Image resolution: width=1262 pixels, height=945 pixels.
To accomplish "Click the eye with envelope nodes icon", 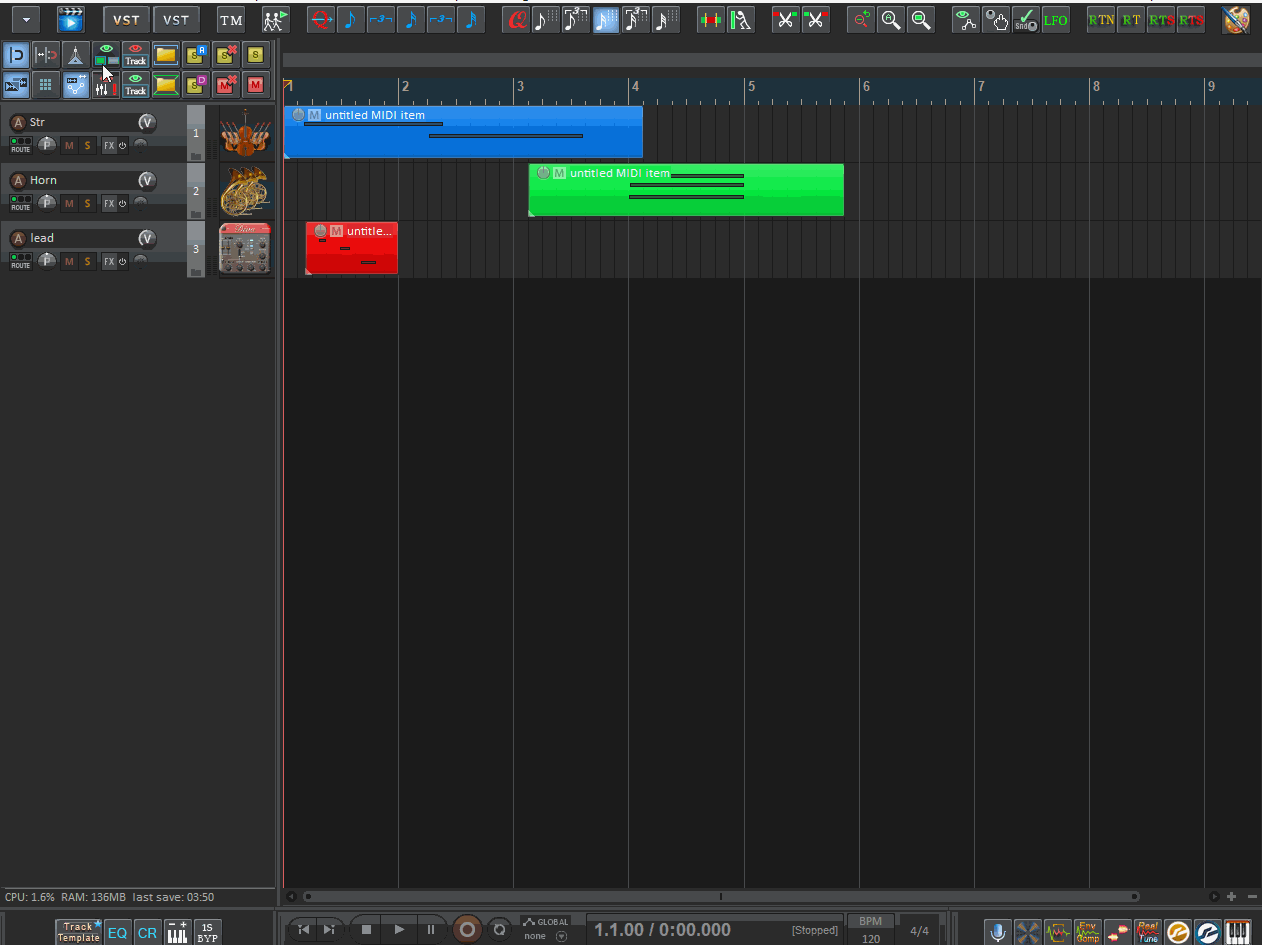I will pyautogui.click(x=965, y=19).
